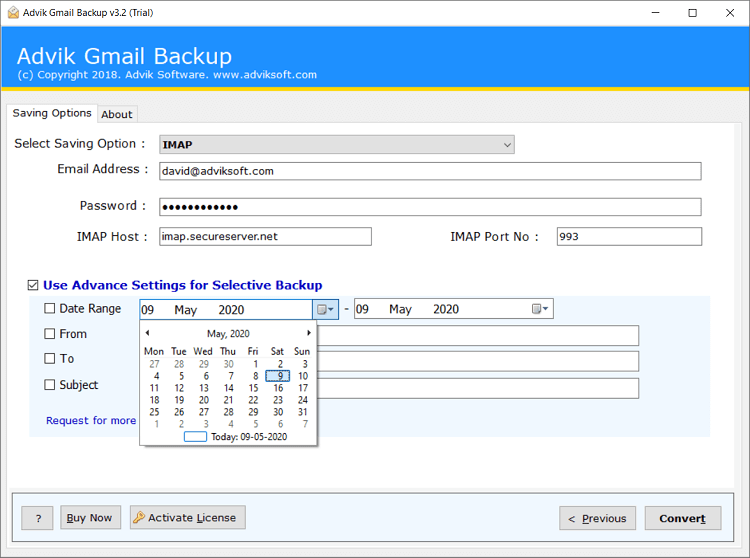750x558 pixels.
Task: Open the start date calendar picker icon
Action: [325, 310]
